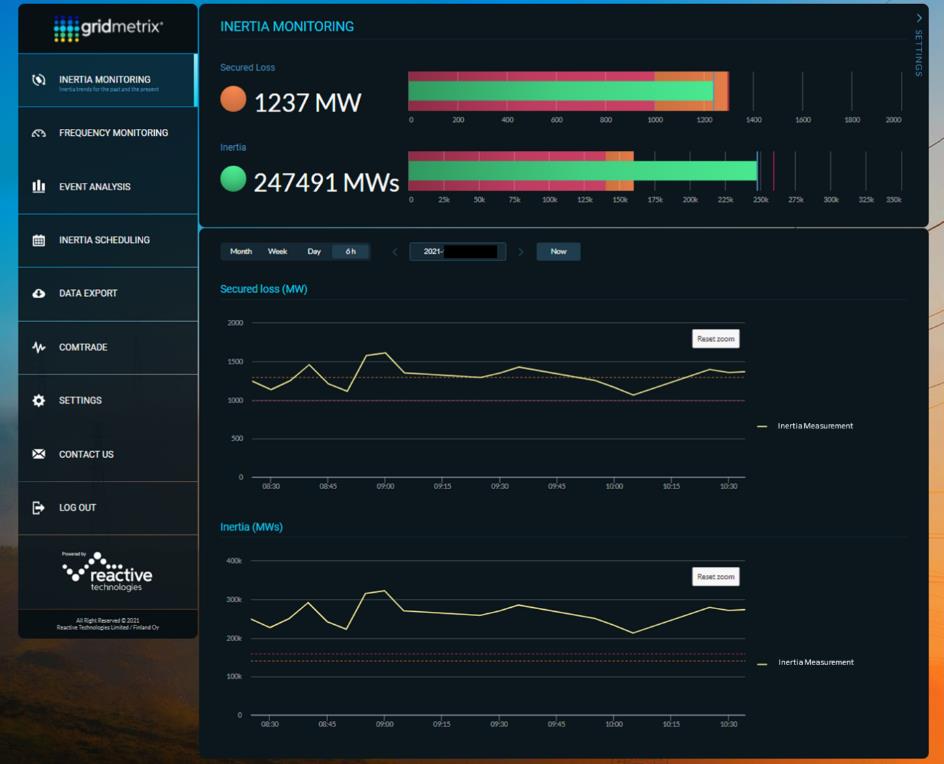
Task: Click the Data Export cloud icon
Action: [39, 294]
